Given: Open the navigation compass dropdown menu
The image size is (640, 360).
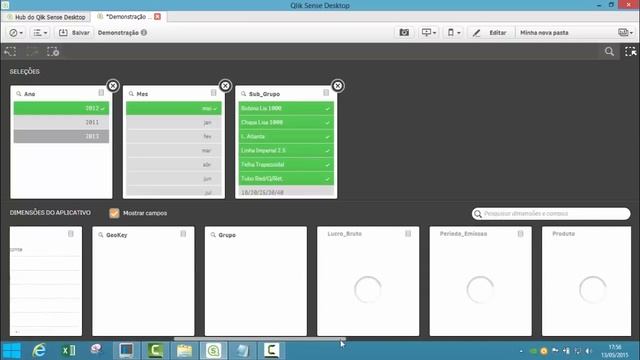Looking at the screenshot, I should (16, 33).
